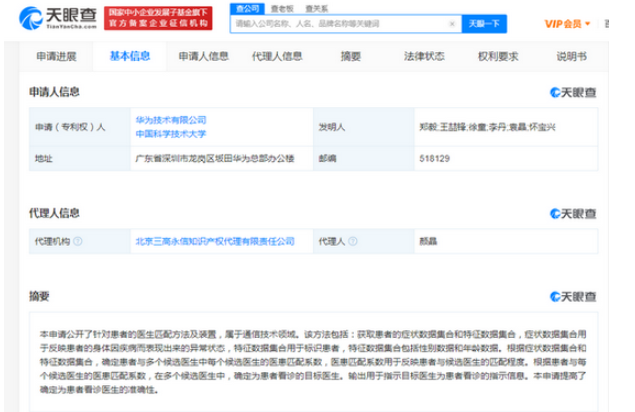
Task: Switch to the 申请进展 tab
Action: [57, 56]
